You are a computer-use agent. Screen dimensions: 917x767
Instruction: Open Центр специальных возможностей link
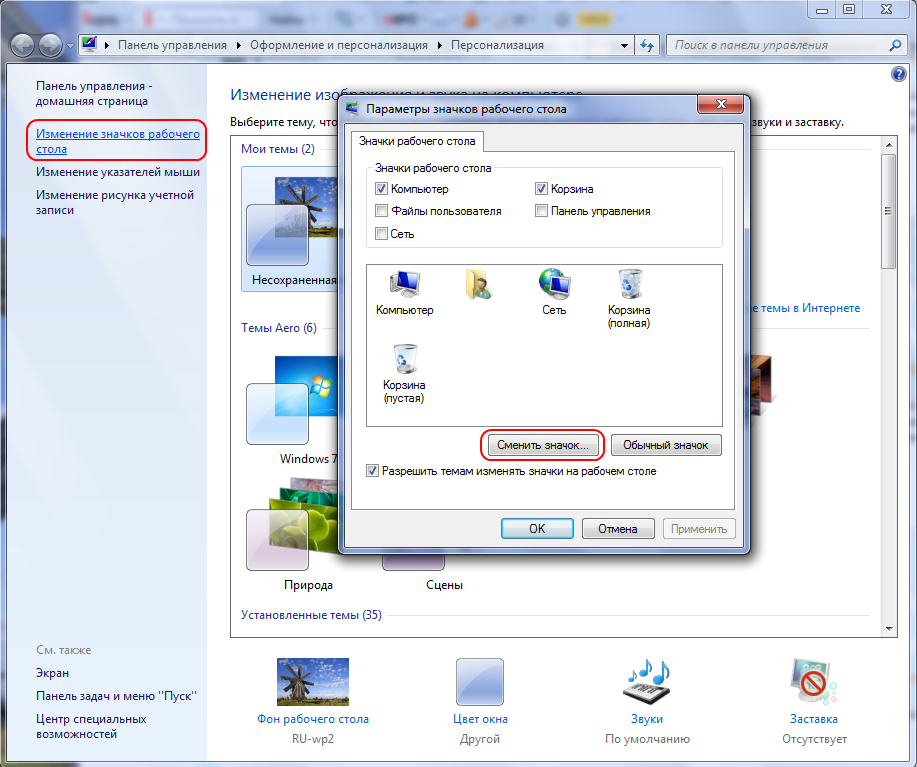[x=91, y=726]
